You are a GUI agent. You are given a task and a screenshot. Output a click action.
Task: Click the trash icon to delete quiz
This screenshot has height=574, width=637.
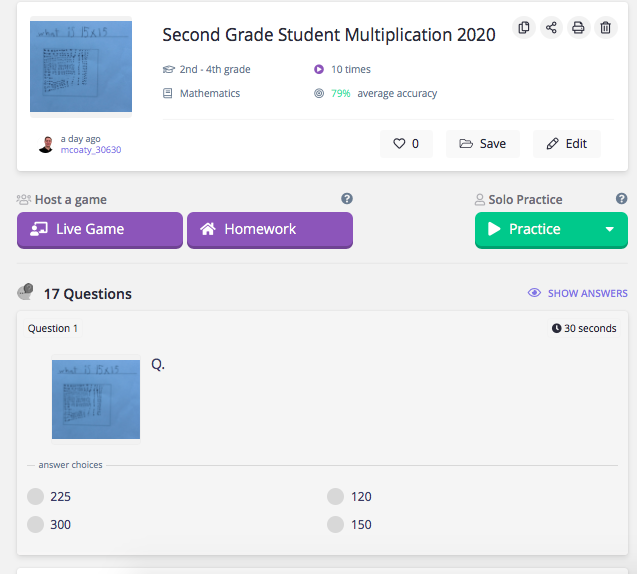[x=605, y=28]
